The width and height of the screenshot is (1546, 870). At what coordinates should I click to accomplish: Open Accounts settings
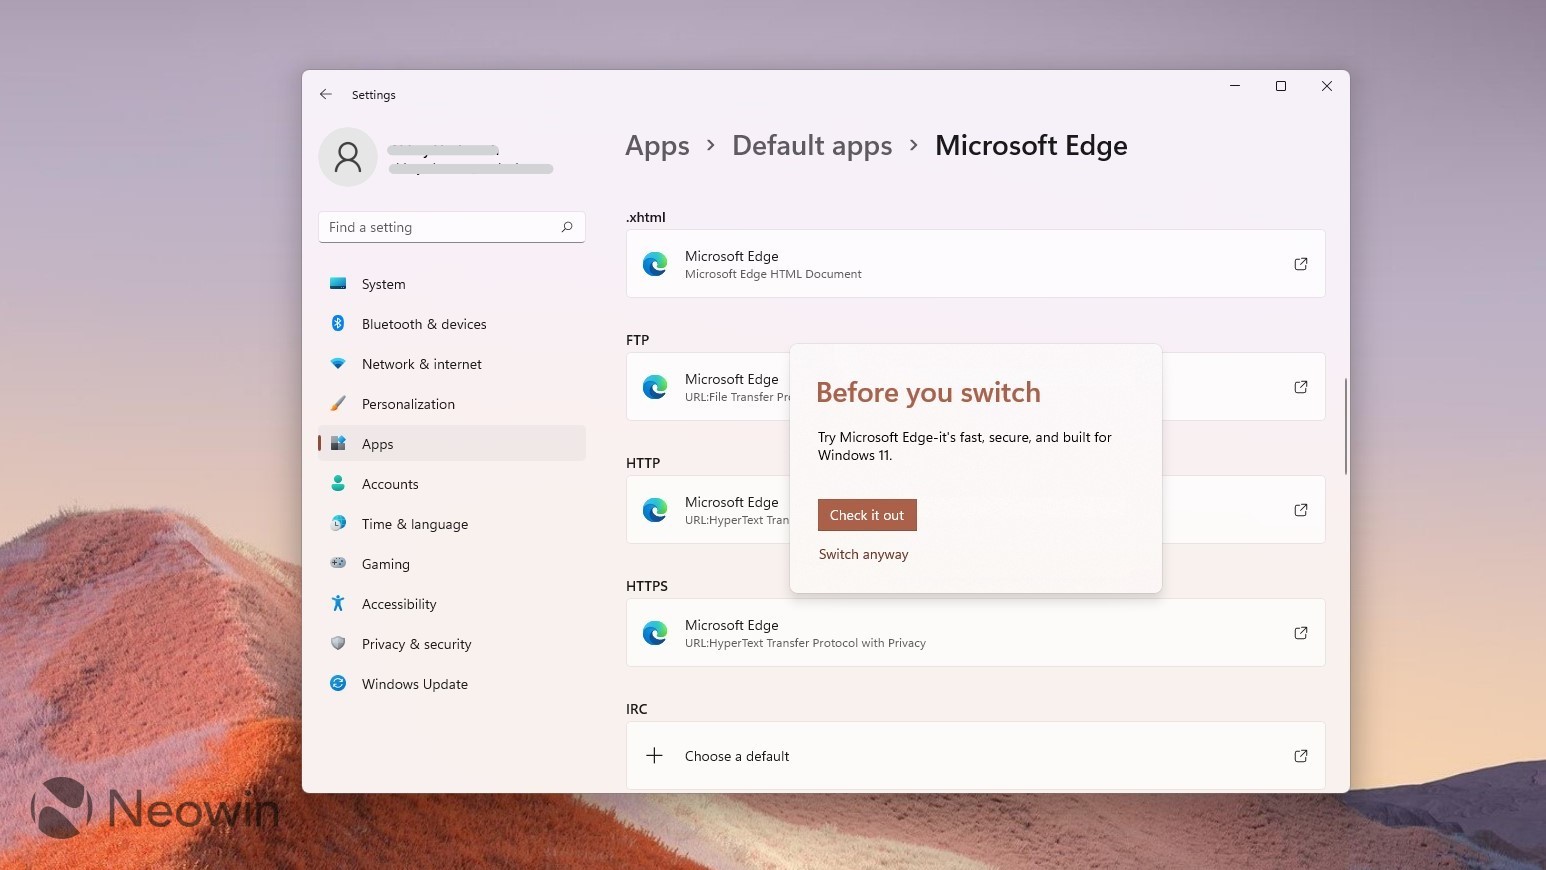pyautogui.click(x=452, y=484)
